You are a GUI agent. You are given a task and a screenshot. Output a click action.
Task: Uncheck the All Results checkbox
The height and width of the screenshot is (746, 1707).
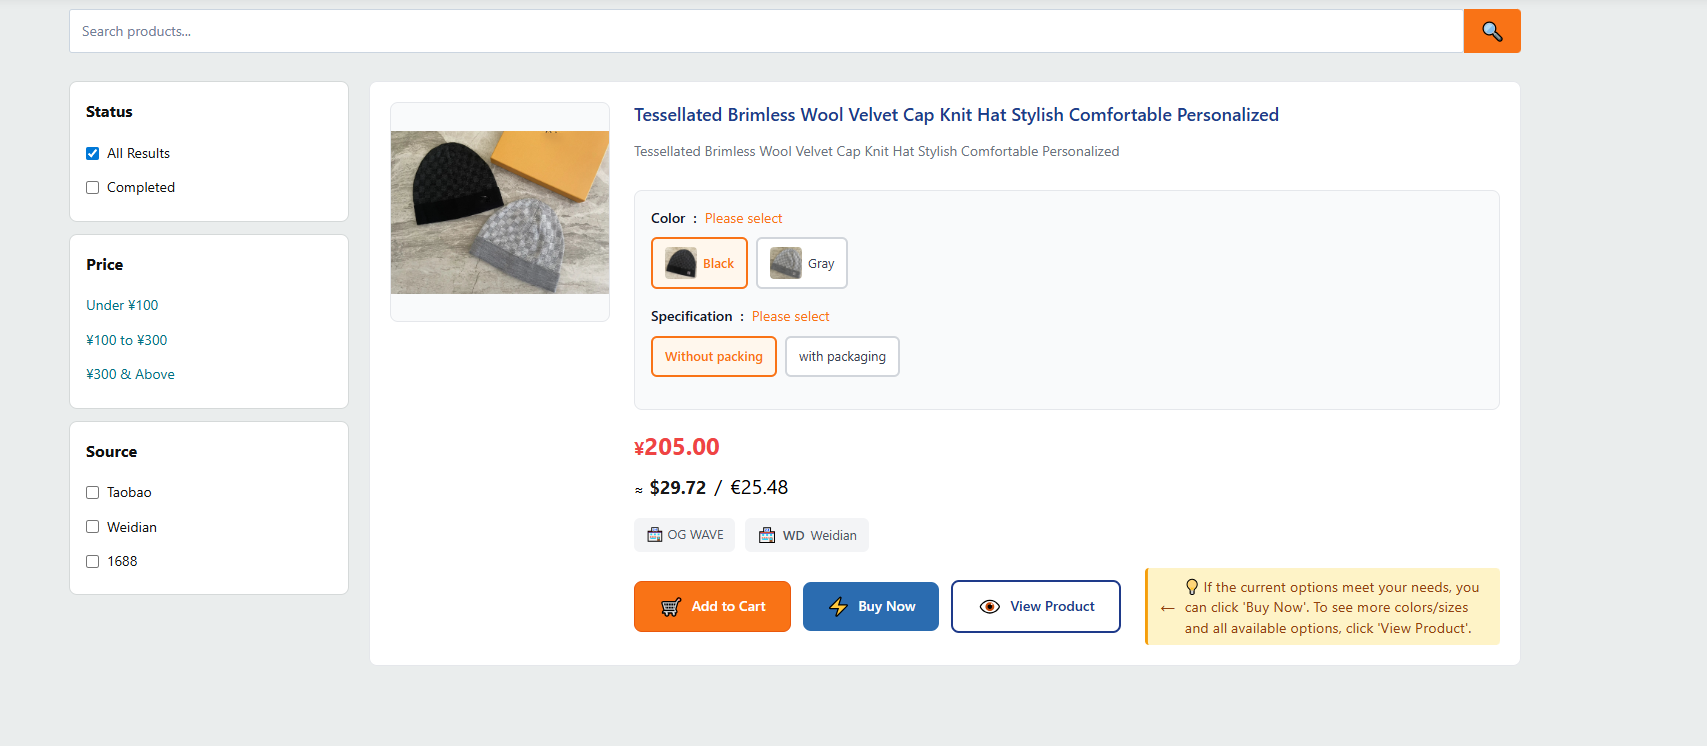click(93, 153)
